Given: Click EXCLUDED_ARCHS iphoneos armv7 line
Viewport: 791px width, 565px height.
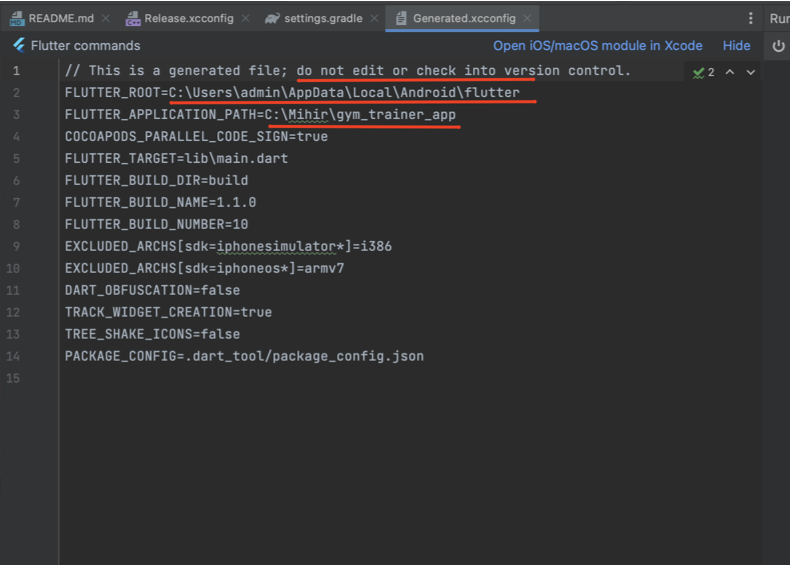Looking at the screenshot, I should tap(204, 268).
